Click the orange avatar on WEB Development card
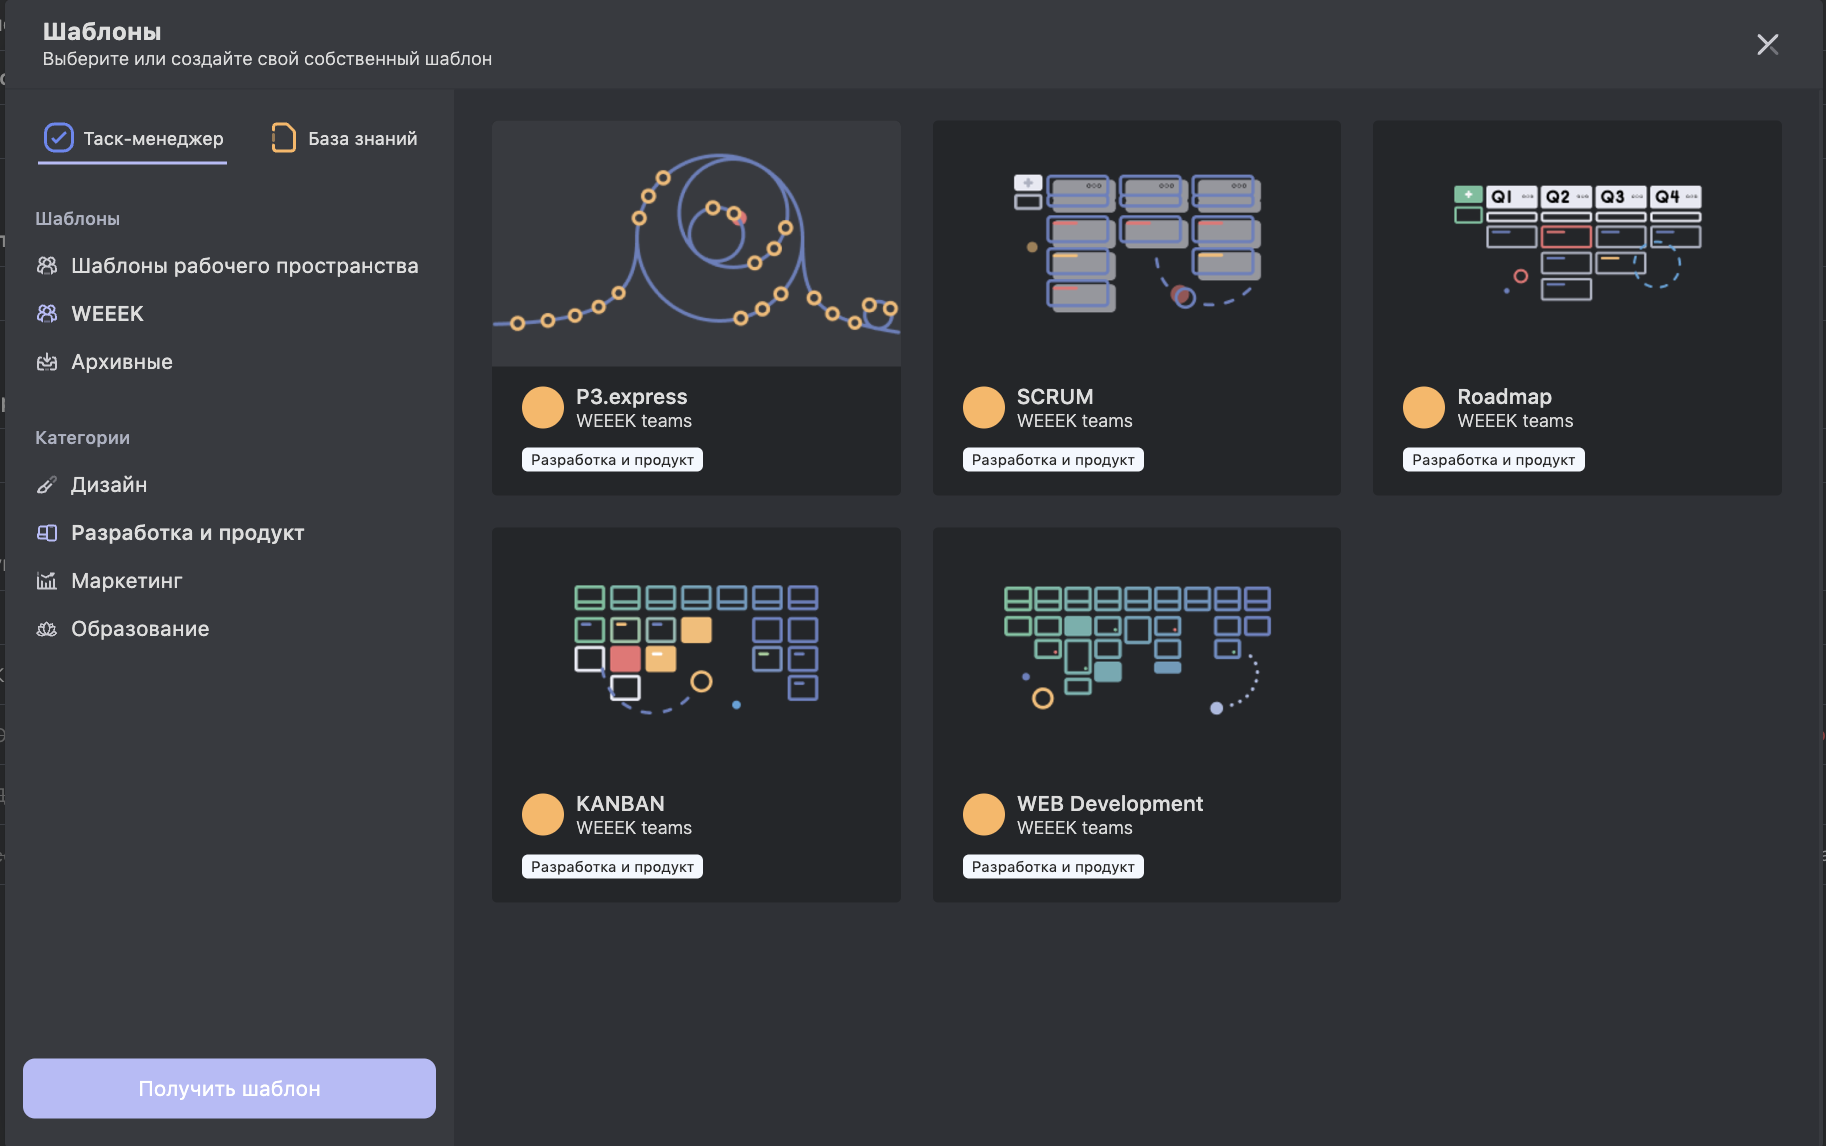 (983, 815)
